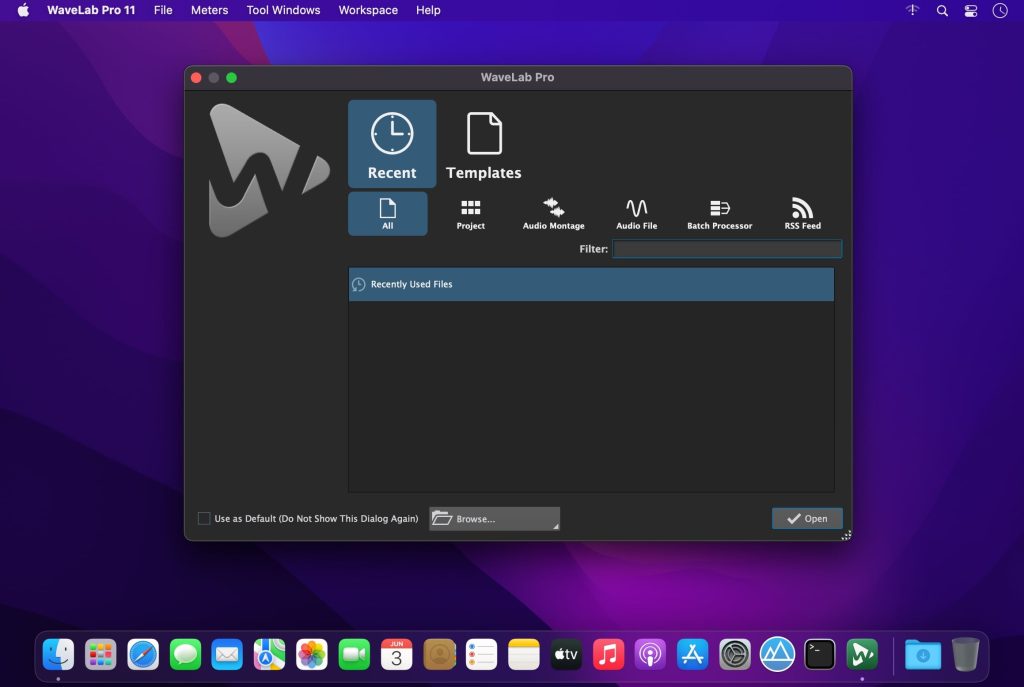Enable Use as Default checkbox
Screen dimensions: 1024x687
coord(203,518)
